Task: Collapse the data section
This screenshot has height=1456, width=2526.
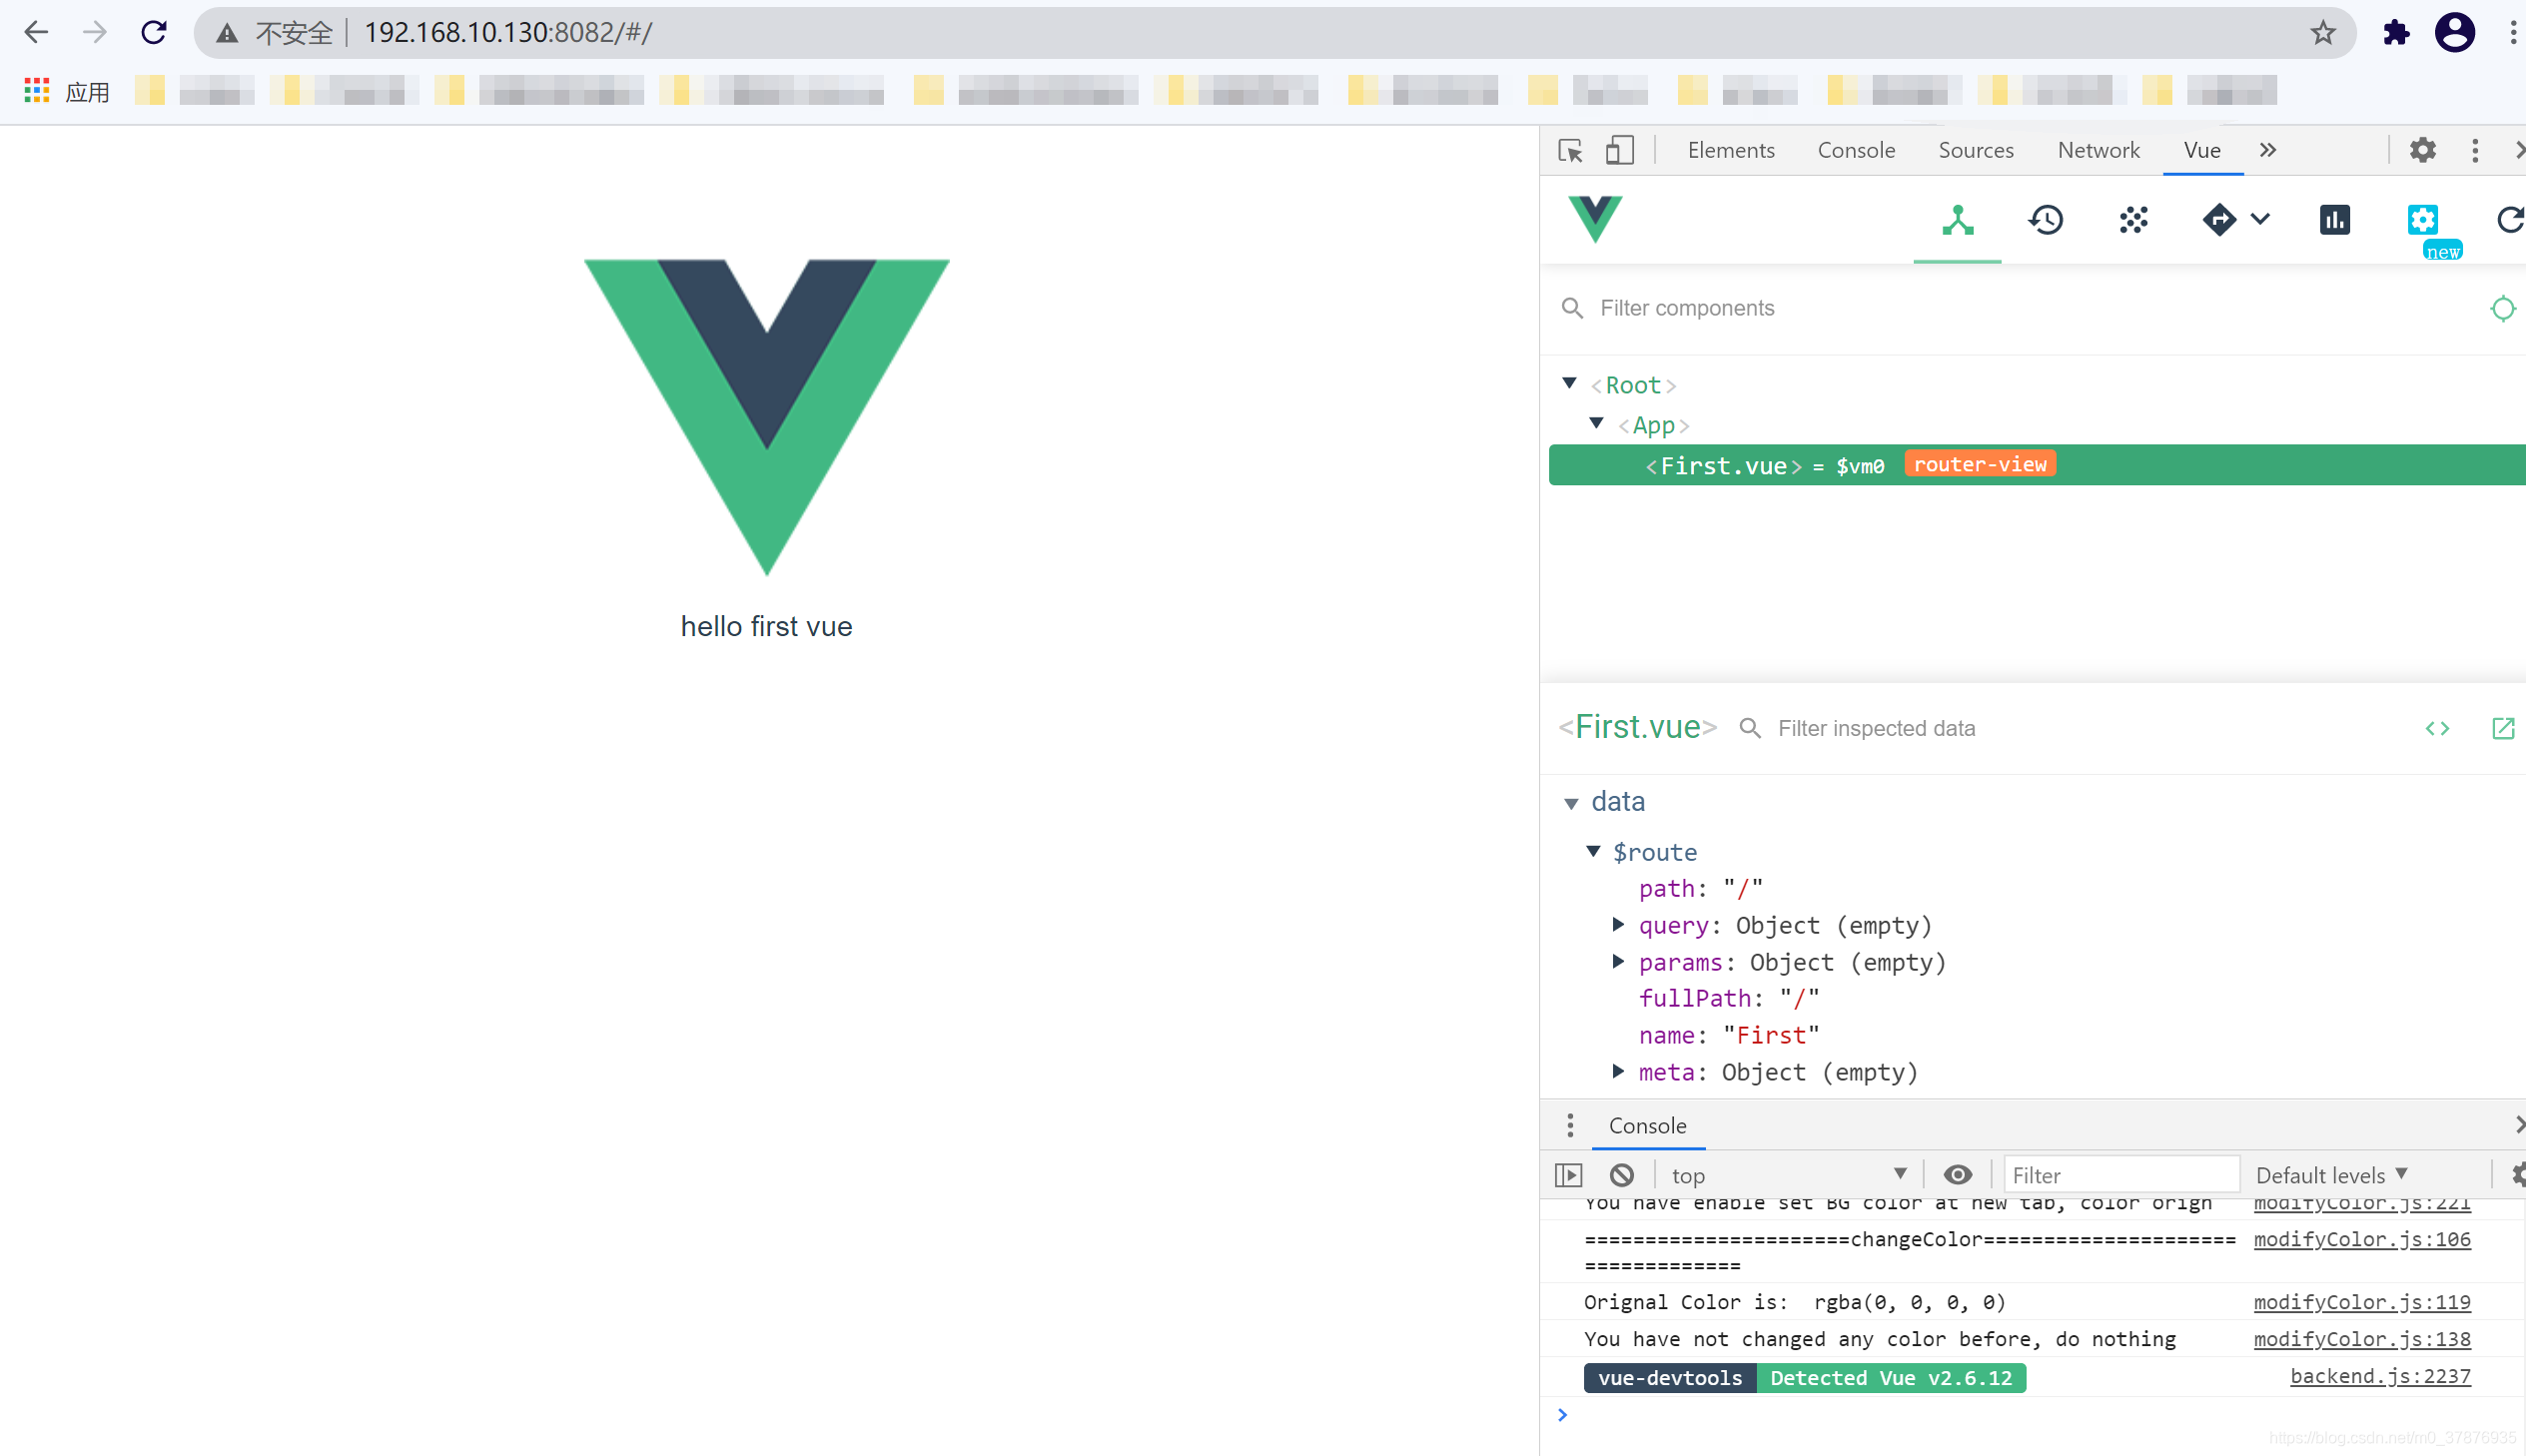Action: (x=1571, y=803)
